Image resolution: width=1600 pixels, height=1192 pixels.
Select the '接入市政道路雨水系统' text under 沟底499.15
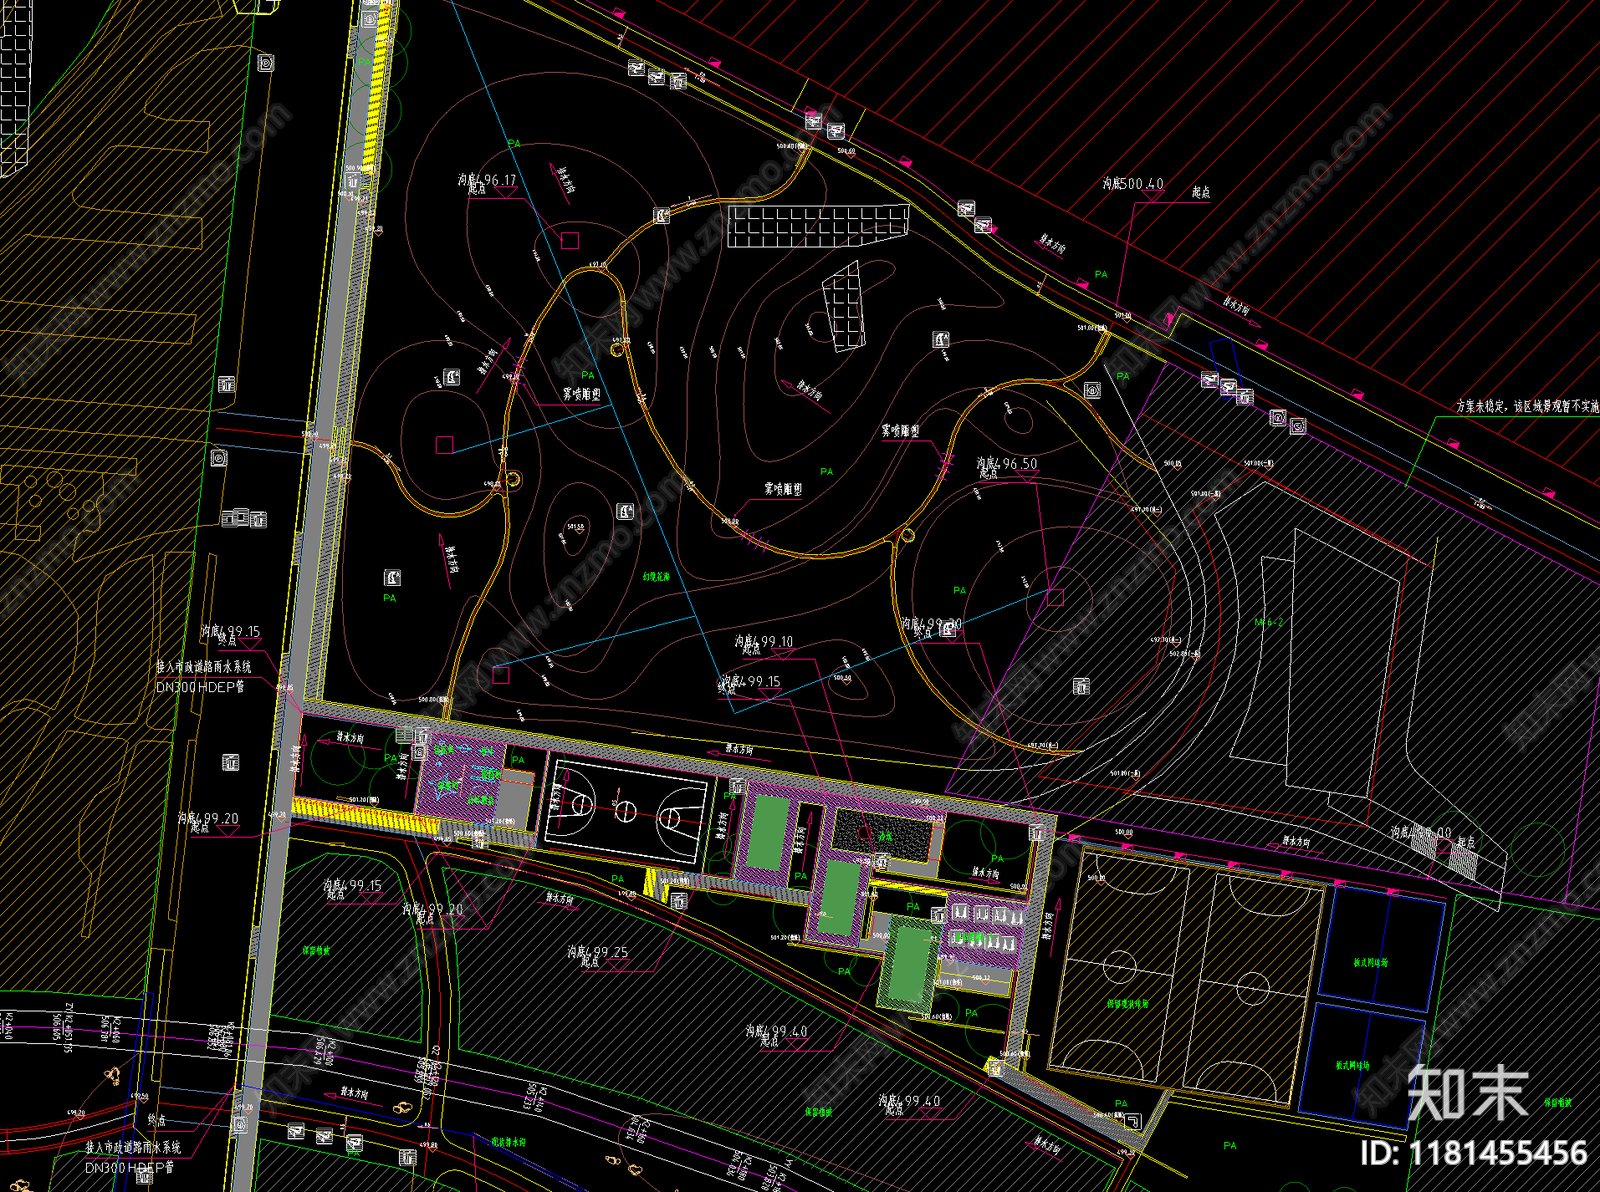click(x=204, y=666)
